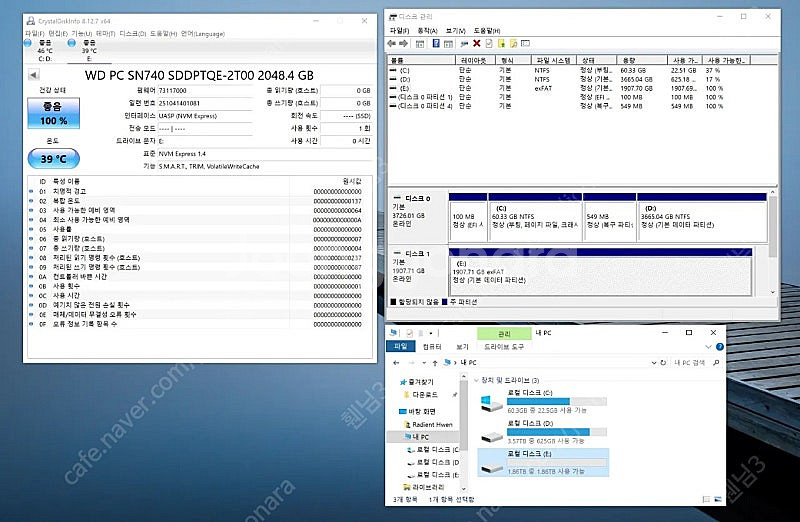Open the address bar history dropdown in Explorer
This screenshot has height=522, width=800.
coord(654,363)
